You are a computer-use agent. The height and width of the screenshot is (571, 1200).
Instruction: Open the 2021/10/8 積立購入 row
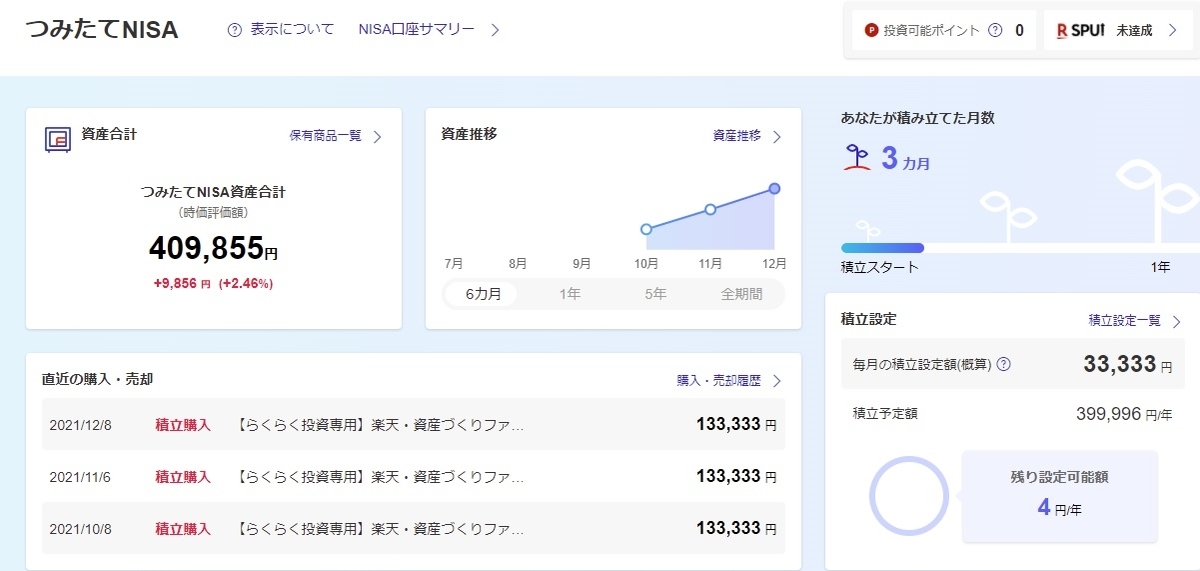pyautogui.click(x=413, y=528)
